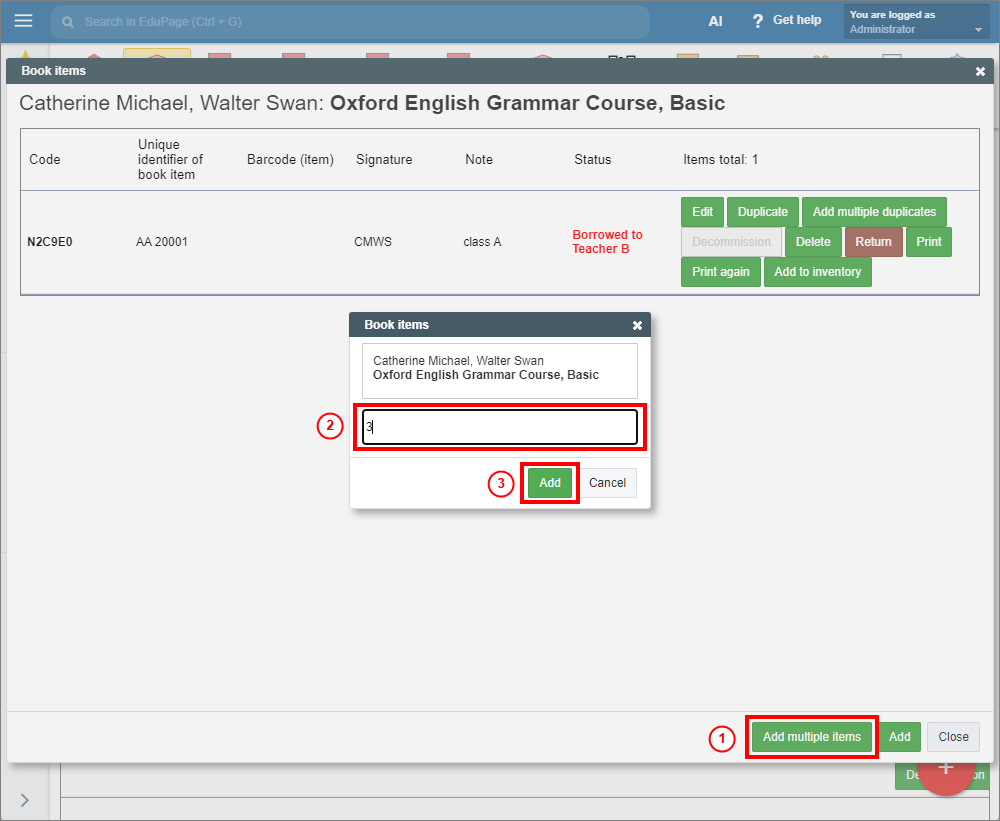Click Edit for book item N2C9E0

pos(702,212)
